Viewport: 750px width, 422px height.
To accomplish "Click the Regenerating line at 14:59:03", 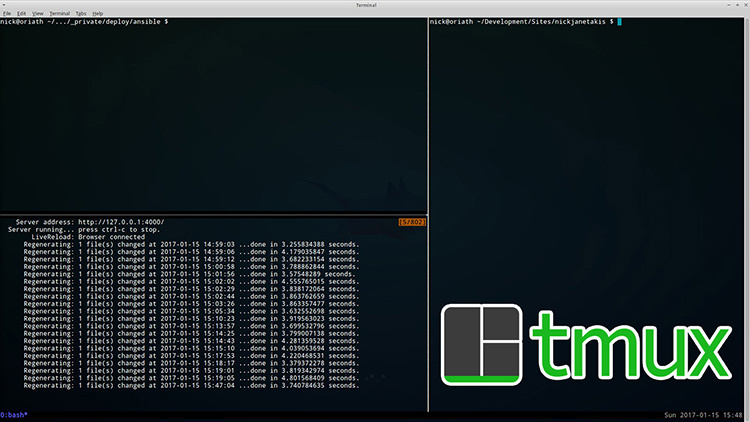I will (191, 244).
